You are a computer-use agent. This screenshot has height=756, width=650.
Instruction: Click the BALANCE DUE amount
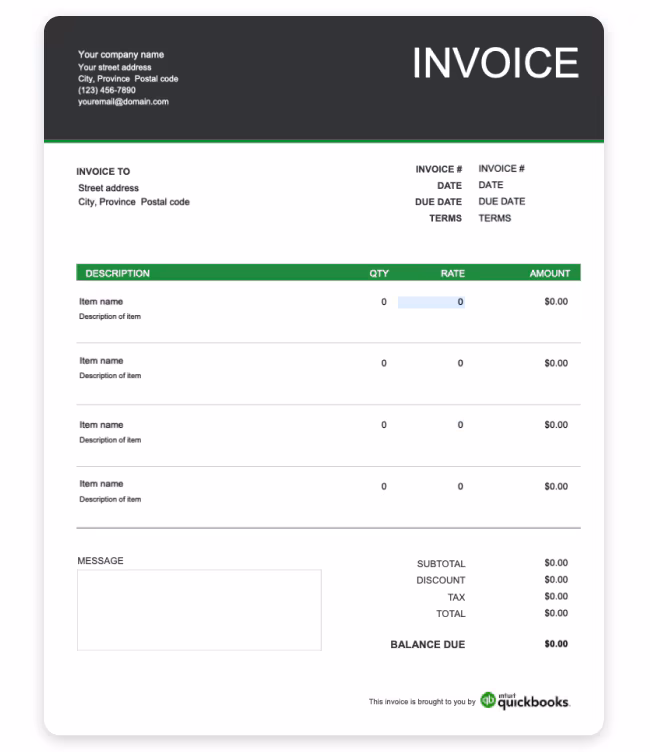coord(556,644)
